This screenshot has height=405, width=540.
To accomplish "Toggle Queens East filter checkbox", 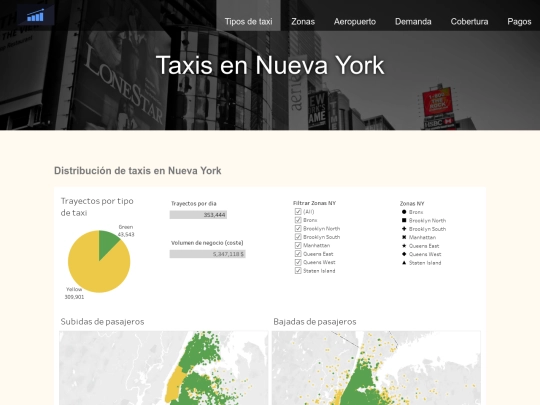I will click(x=298, y=254).
